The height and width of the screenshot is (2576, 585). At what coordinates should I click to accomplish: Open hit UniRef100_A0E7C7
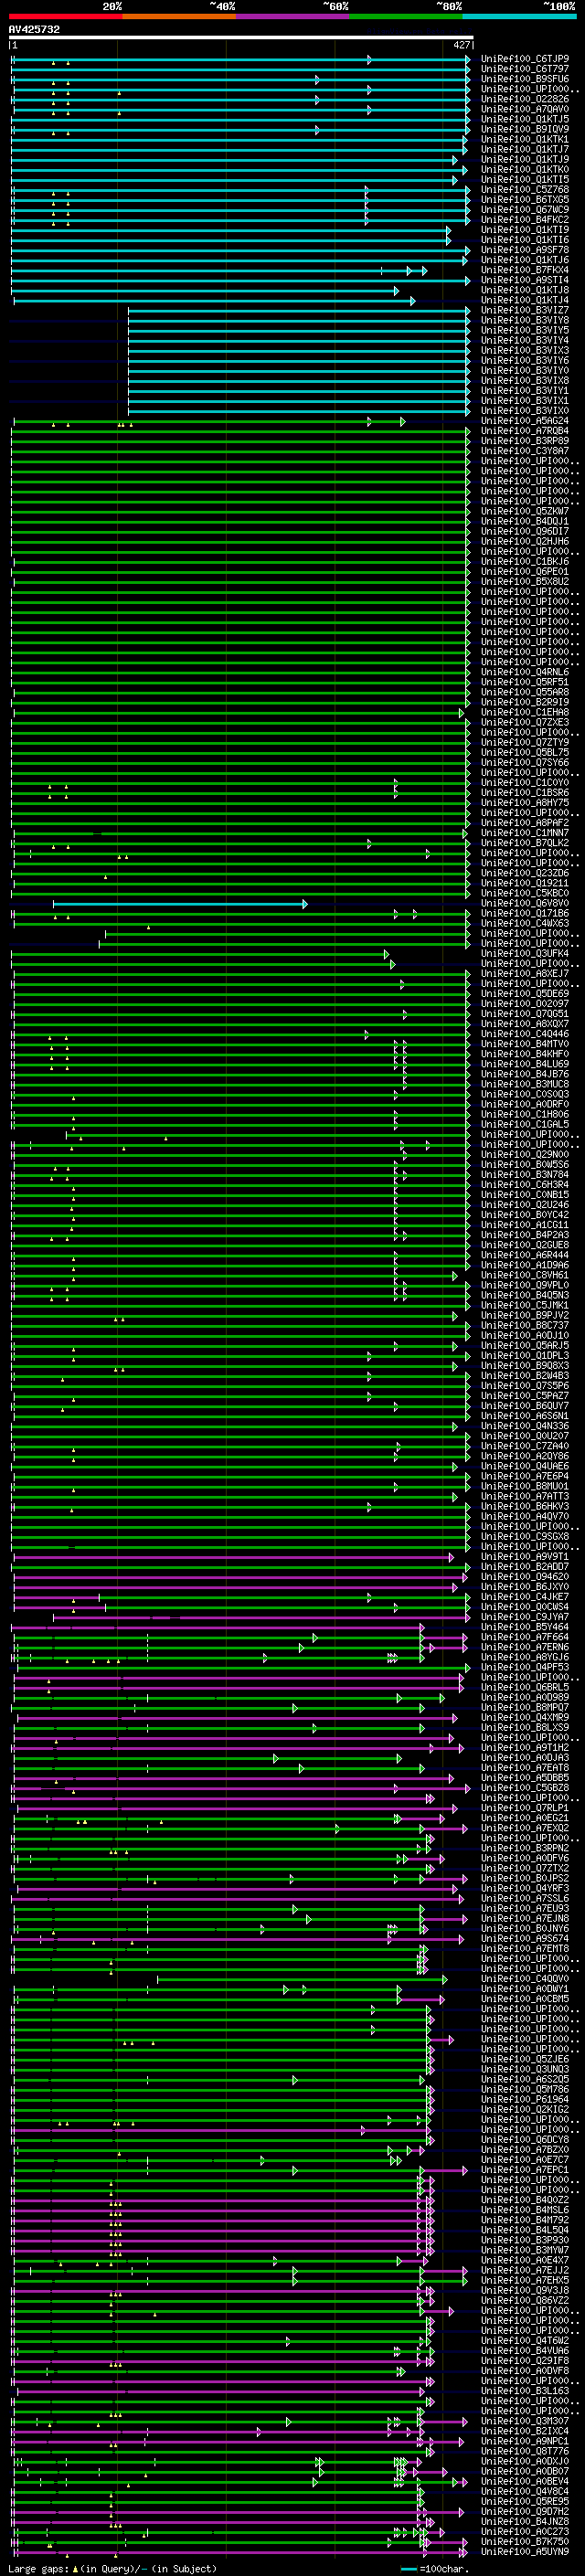point(524,2160)
